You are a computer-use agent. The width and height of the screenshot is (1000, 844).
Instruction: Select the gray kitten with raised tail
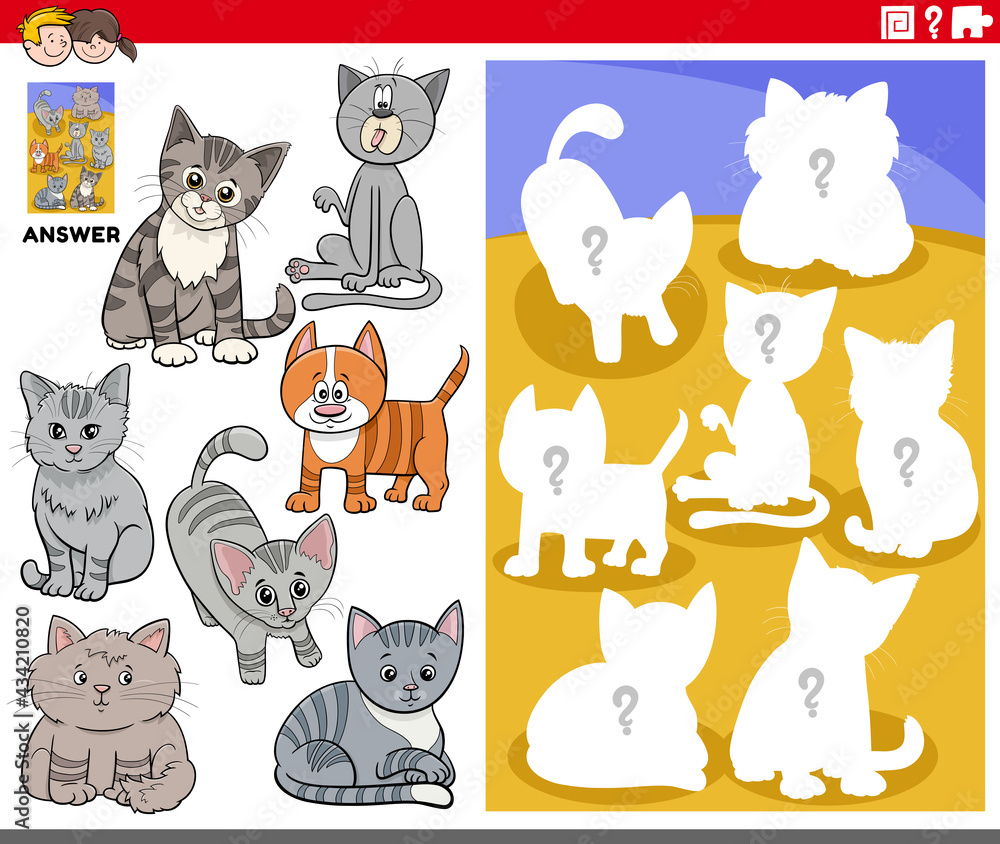click(x=252, y=555)
